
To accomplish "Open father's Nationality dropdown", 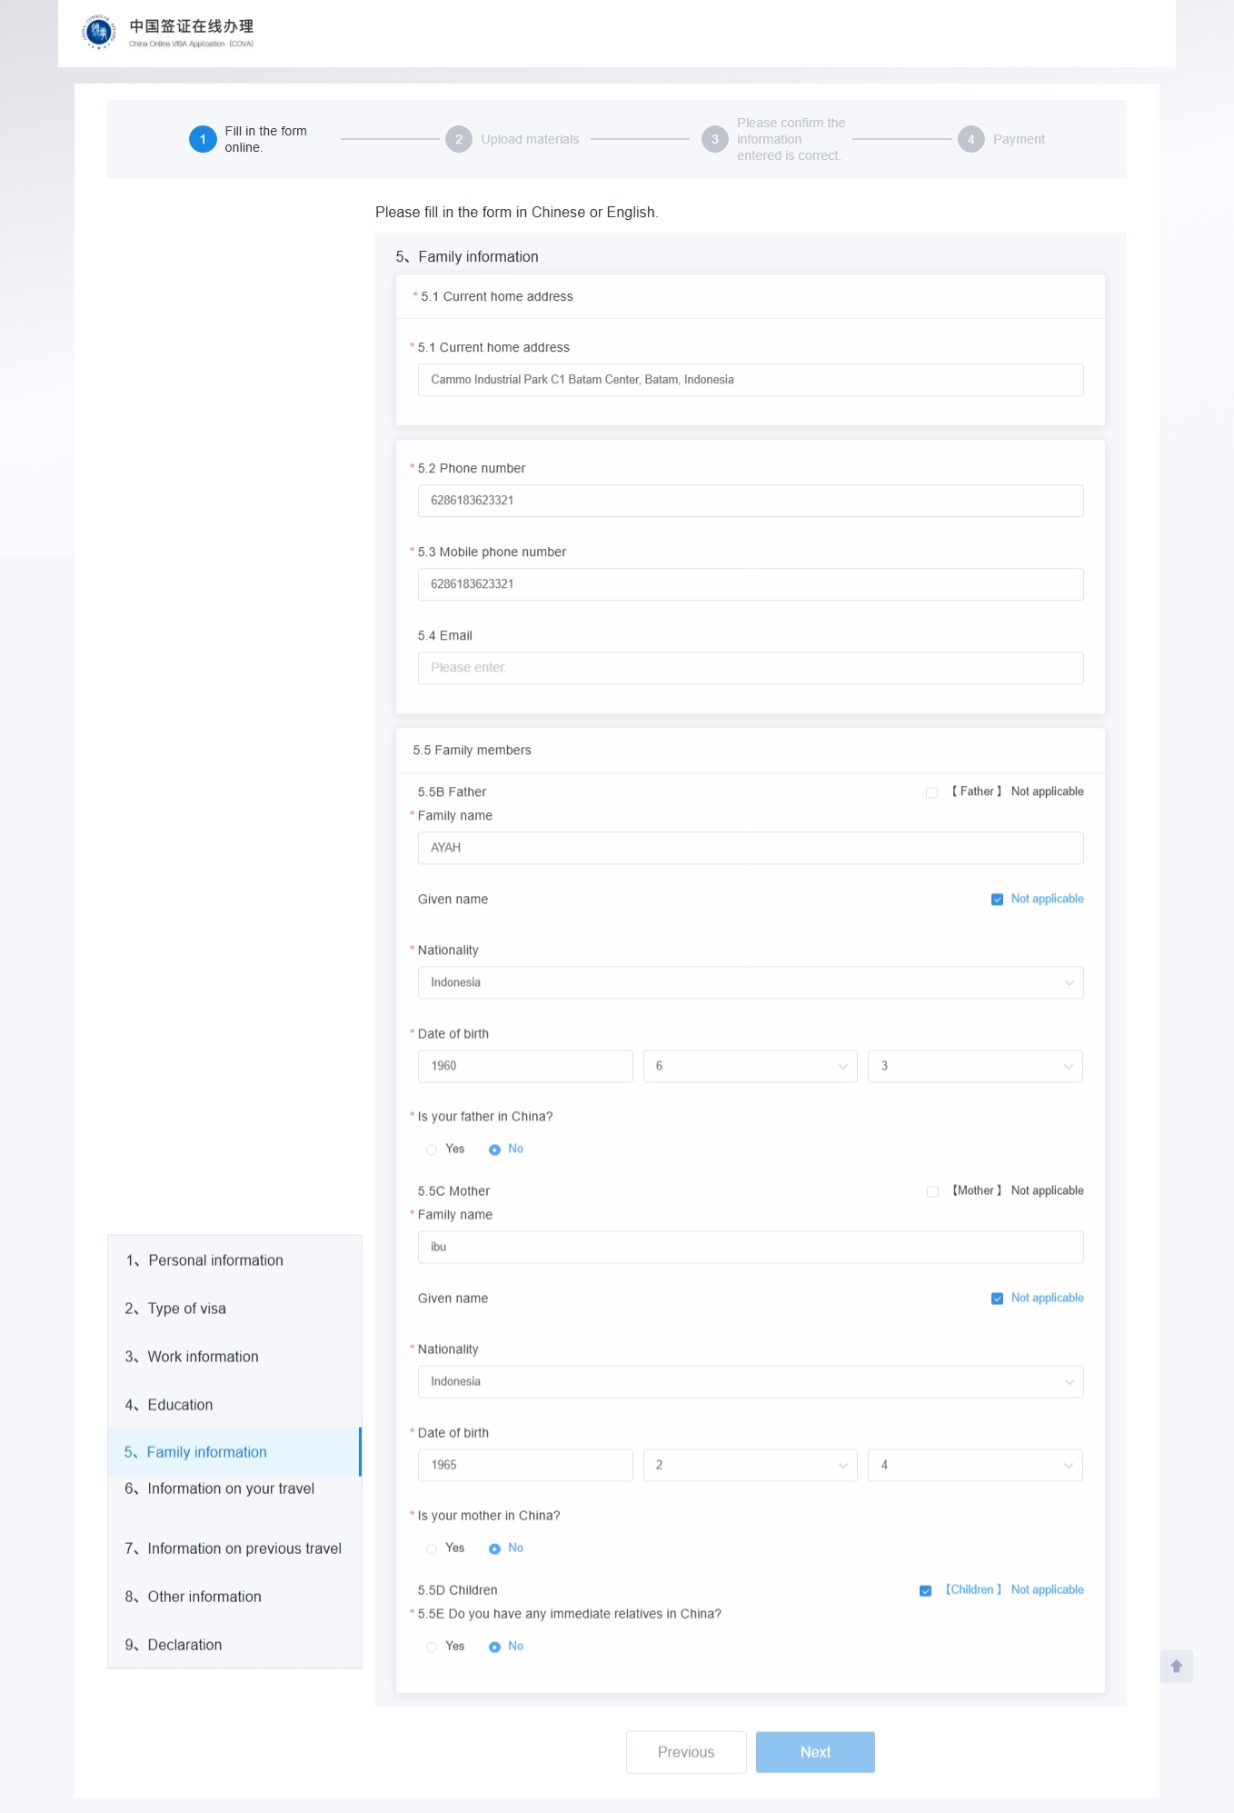I will 750,983.
